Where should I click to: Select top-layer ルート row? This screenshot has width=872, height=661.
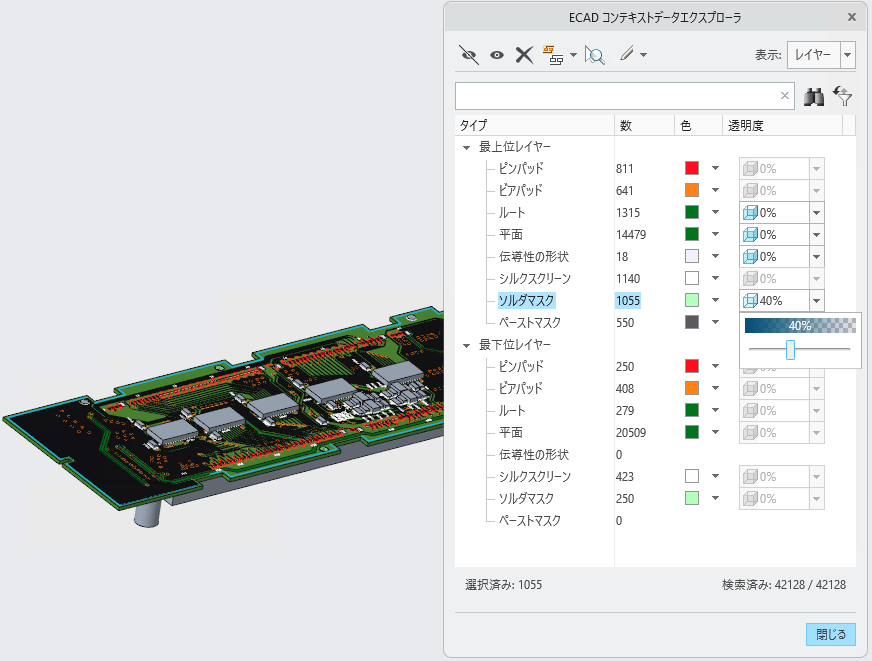tap(512, 212)
